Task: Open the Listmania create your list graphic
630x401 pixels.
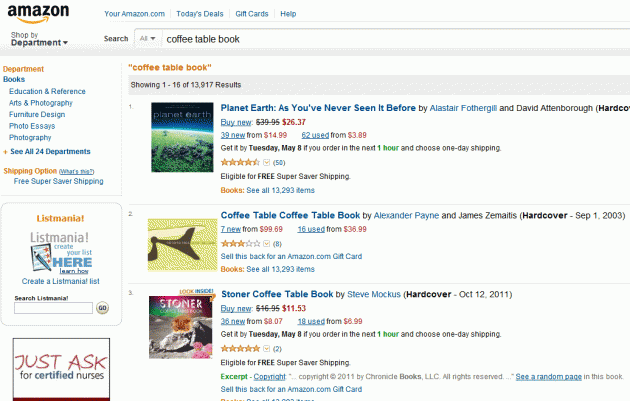Action: pos(61,253)
